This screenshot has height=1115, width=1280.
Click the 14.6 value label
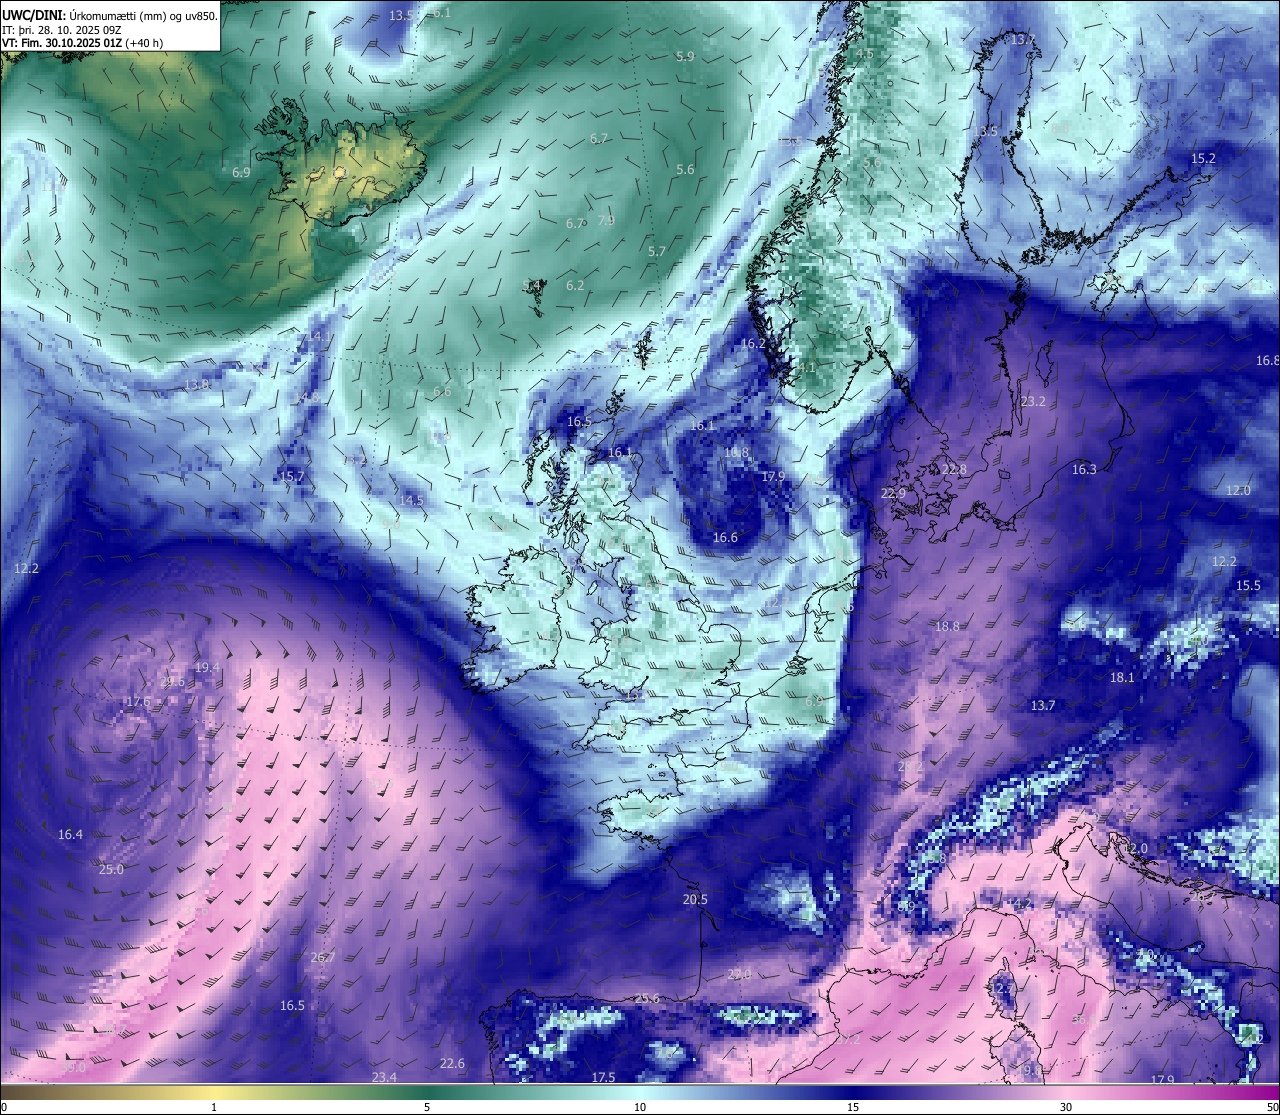coord(308,398)
